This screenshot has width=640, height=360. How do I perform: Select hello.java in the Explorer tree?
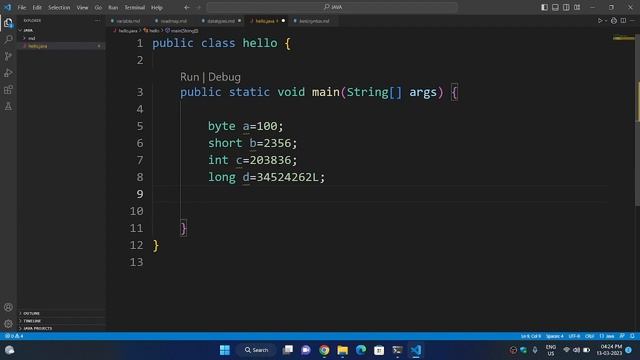tap(61, 47)
